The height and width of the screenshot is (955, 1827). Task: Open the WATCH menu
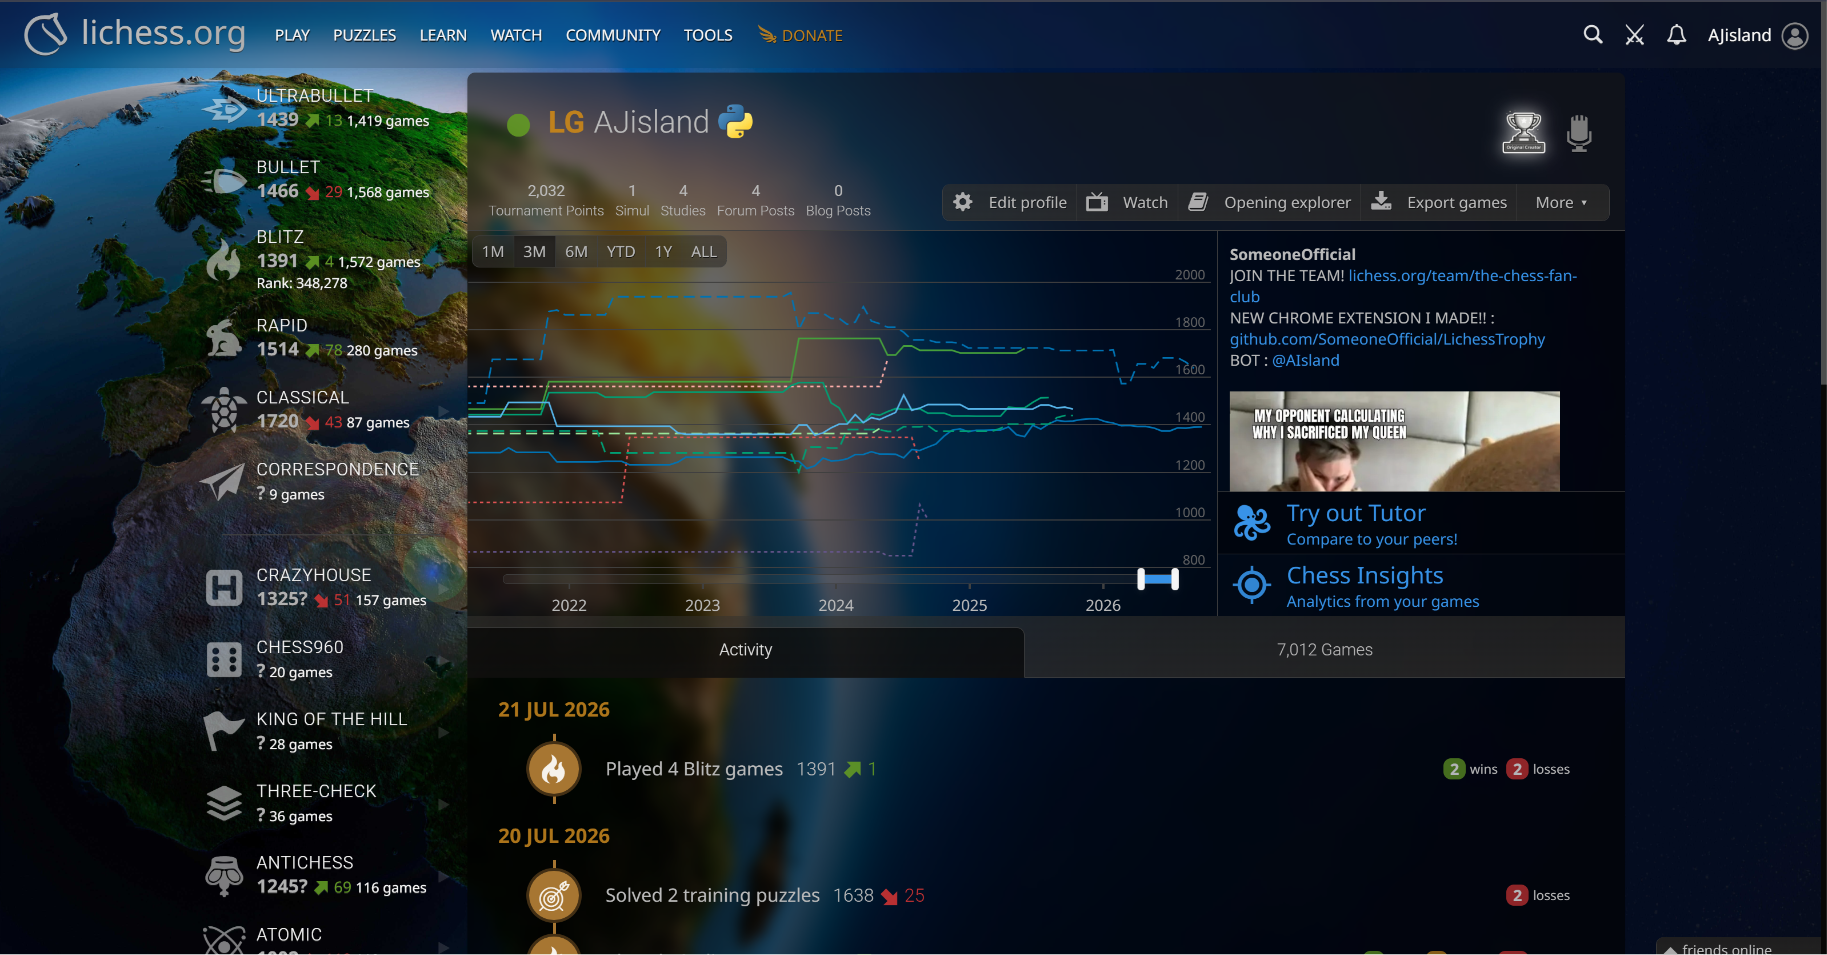tap(516, 35)
